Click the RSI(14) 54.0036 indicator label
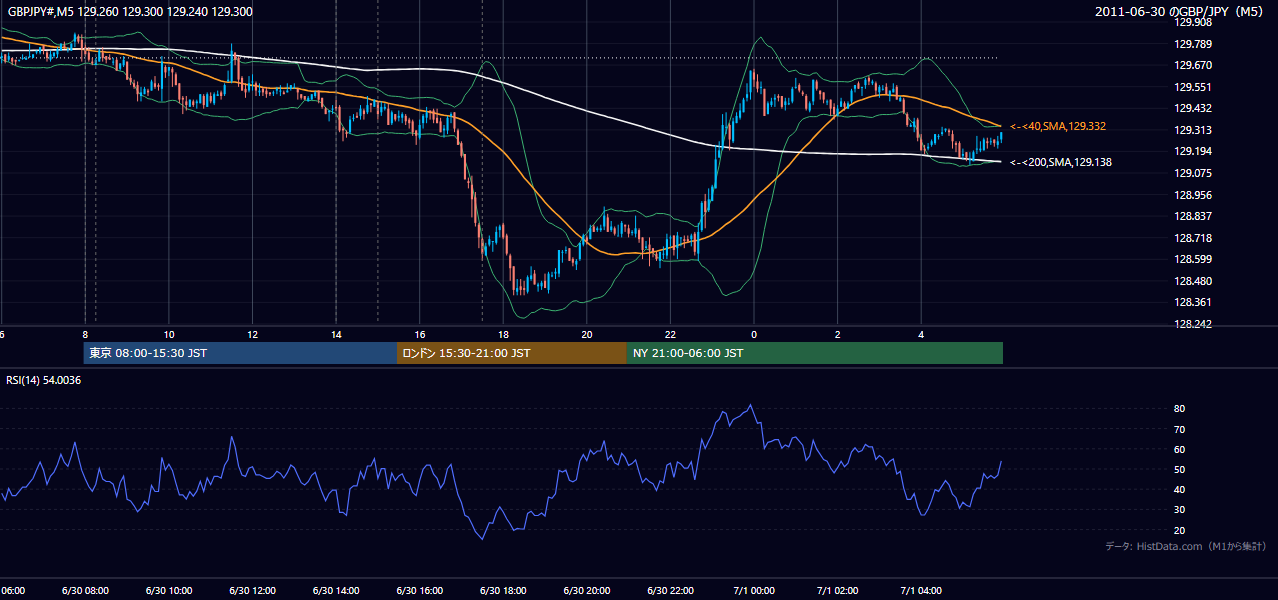Screen dimensions: 1278x600 click(44, 380)
